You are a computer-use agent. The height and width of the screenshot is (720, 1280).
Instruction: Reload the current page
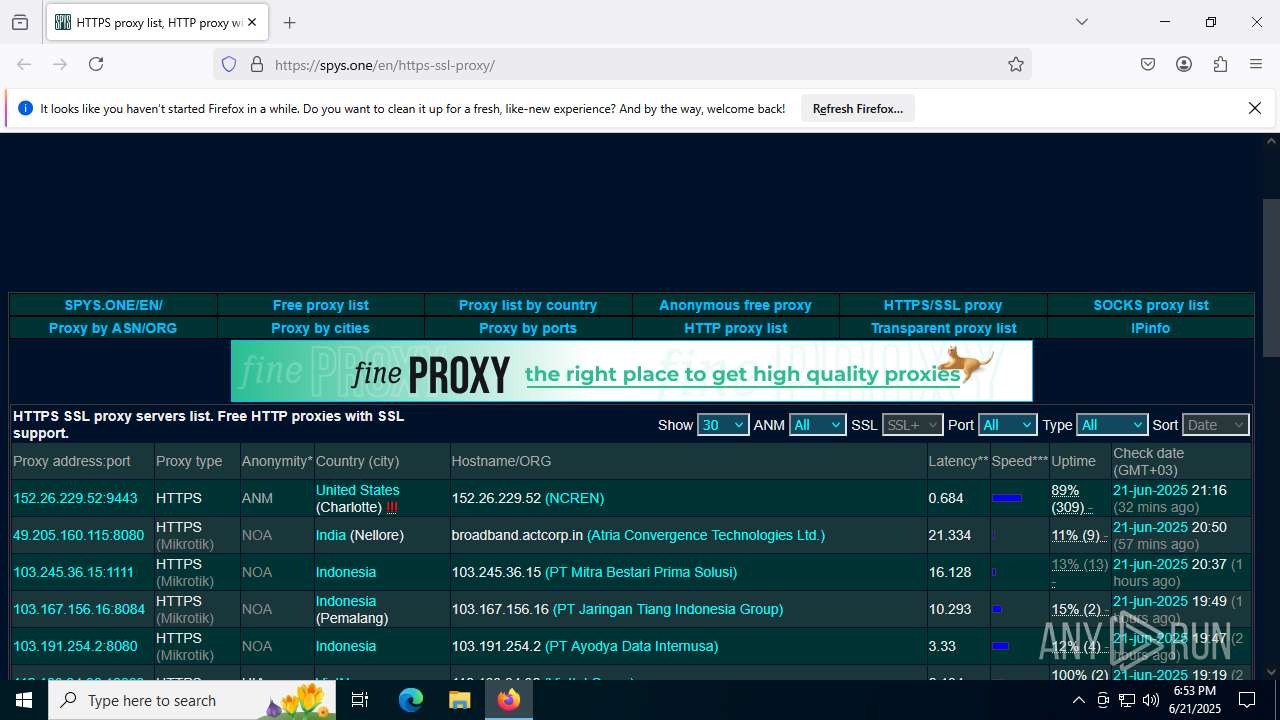pos(96,64)
